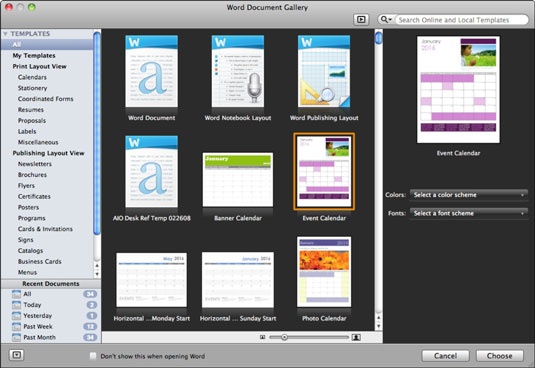Click the Yesterday count badge

[x=91, y=316]
